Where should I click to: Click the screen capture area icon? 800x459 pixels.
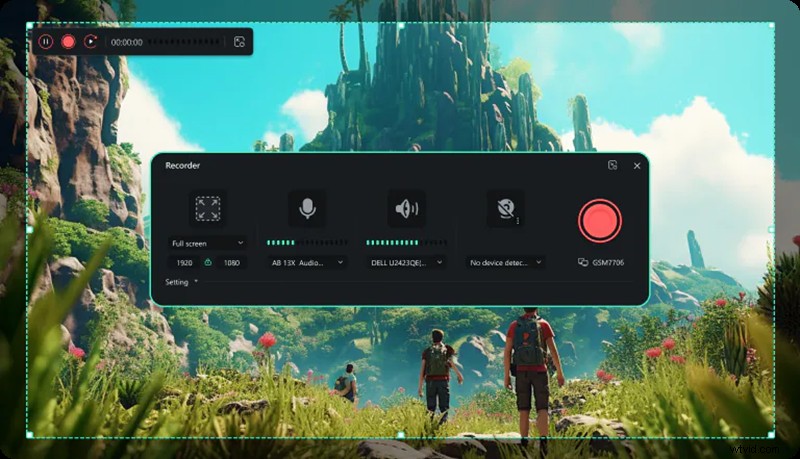(207, 208)
